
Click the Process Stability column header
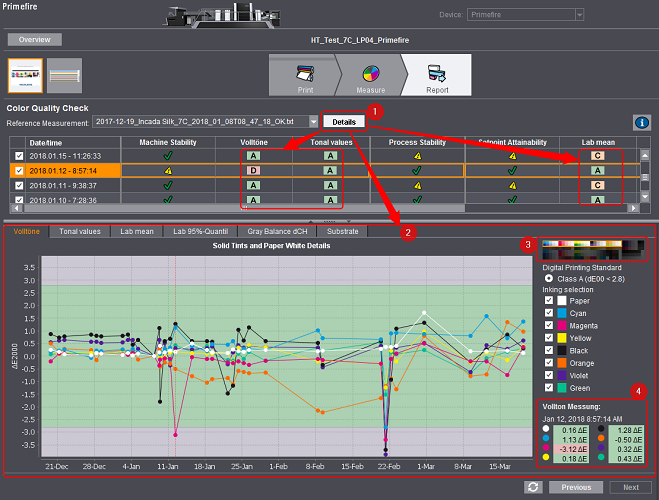tap(417, 142)
